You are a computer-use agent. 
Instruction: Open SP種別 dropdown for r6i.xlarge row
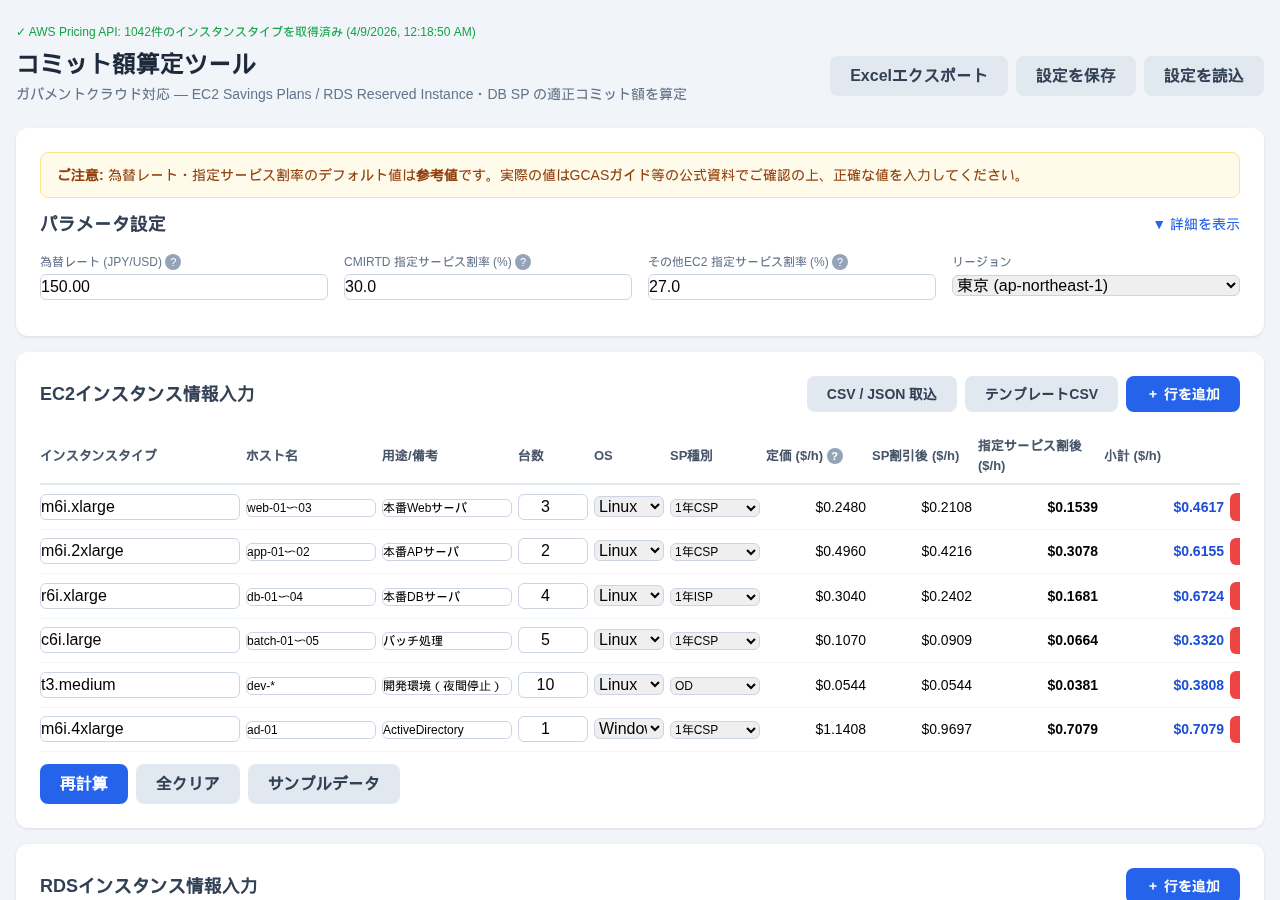715,597
